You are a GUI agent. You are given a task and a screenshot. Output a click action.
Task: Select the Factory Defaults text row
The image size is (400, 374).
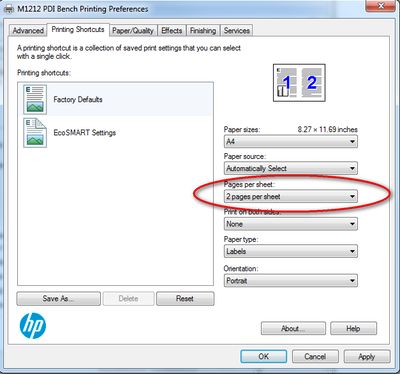point(115,100)
